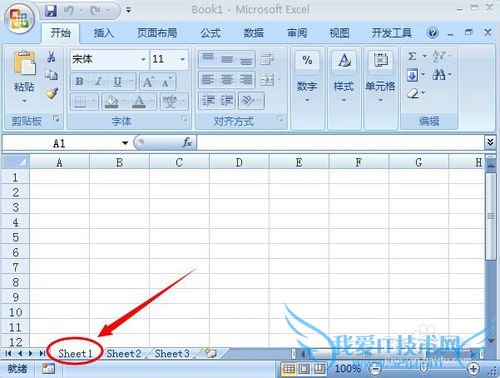The width and height of the screenshot is (500, 378).
Task: Save the workbook from quick access toolbar
Action: pyautogui.click(x=51, y=11)
